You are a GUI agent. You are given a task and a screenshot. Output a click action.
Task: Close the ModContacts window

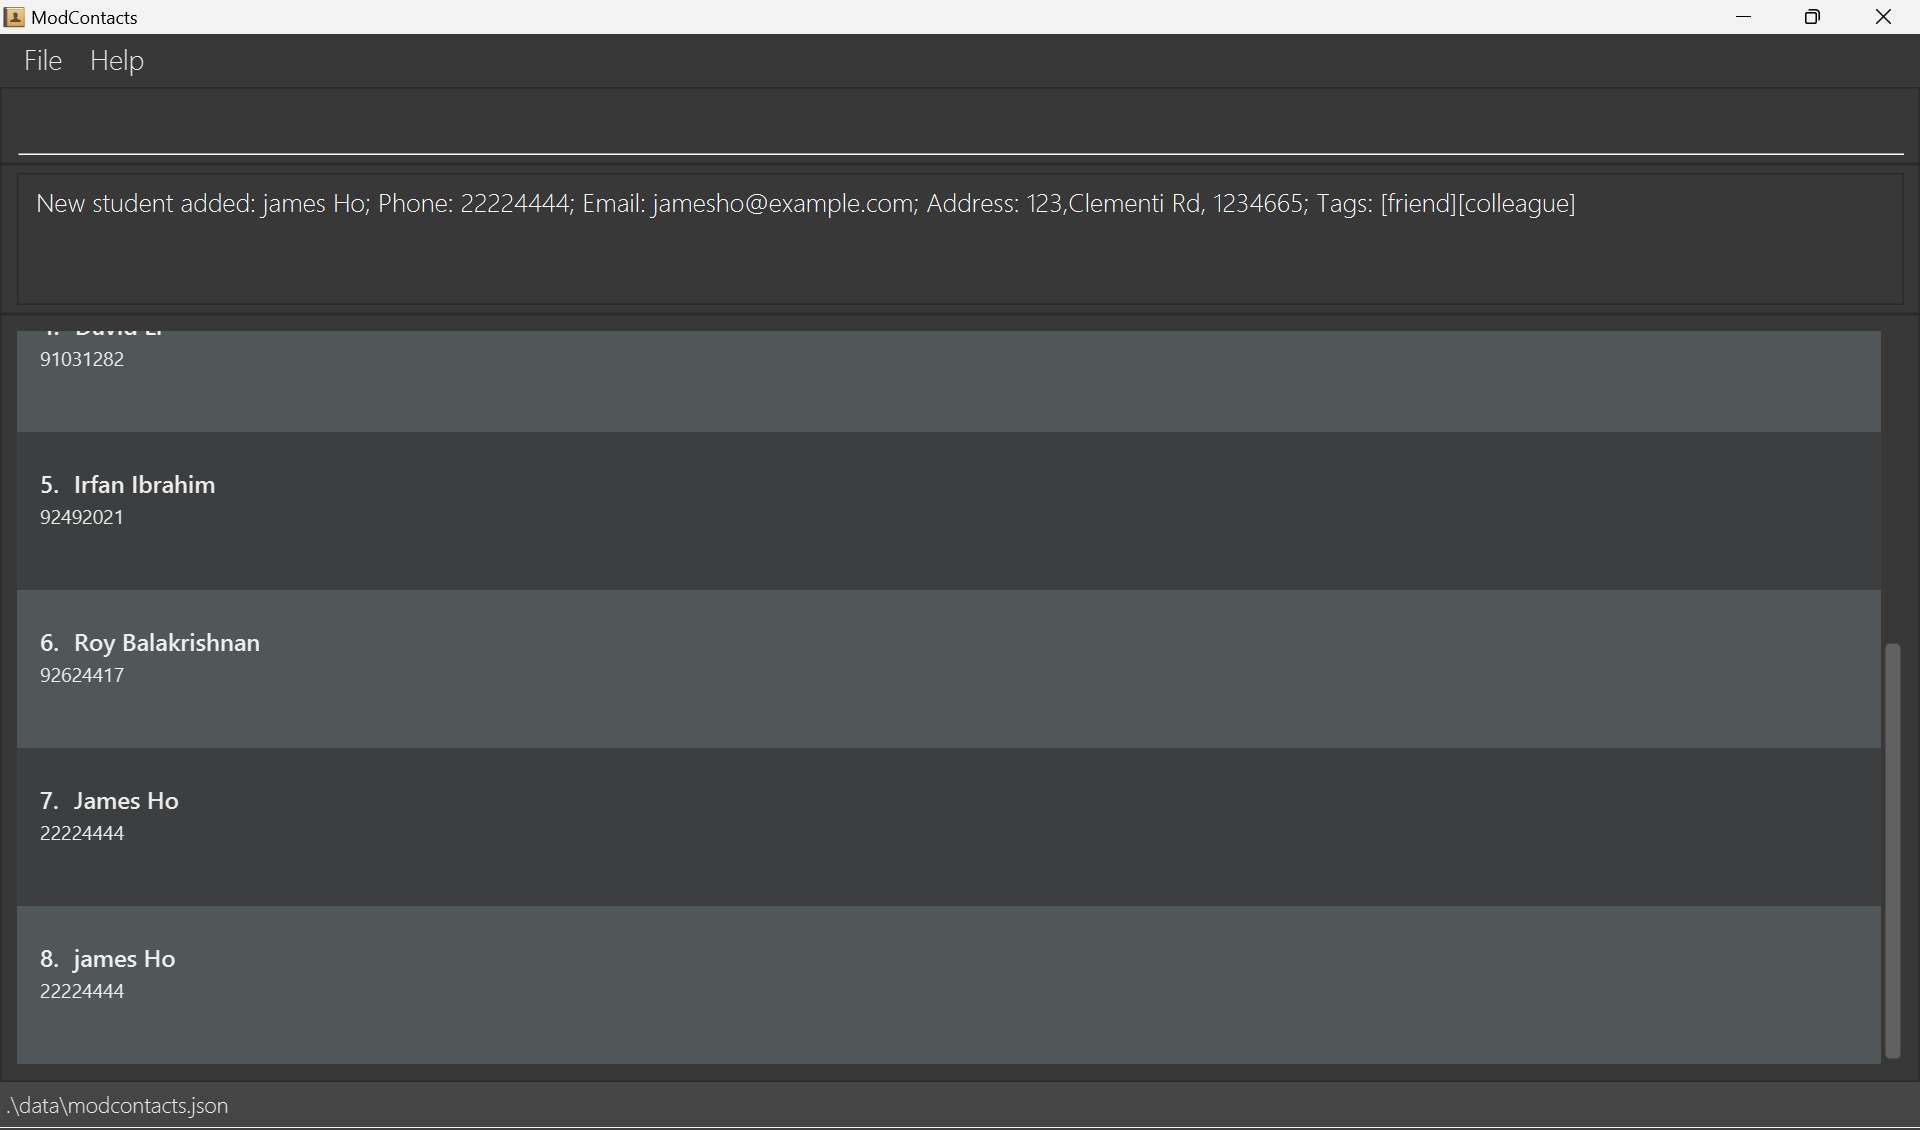click(x=1883, y=17)
